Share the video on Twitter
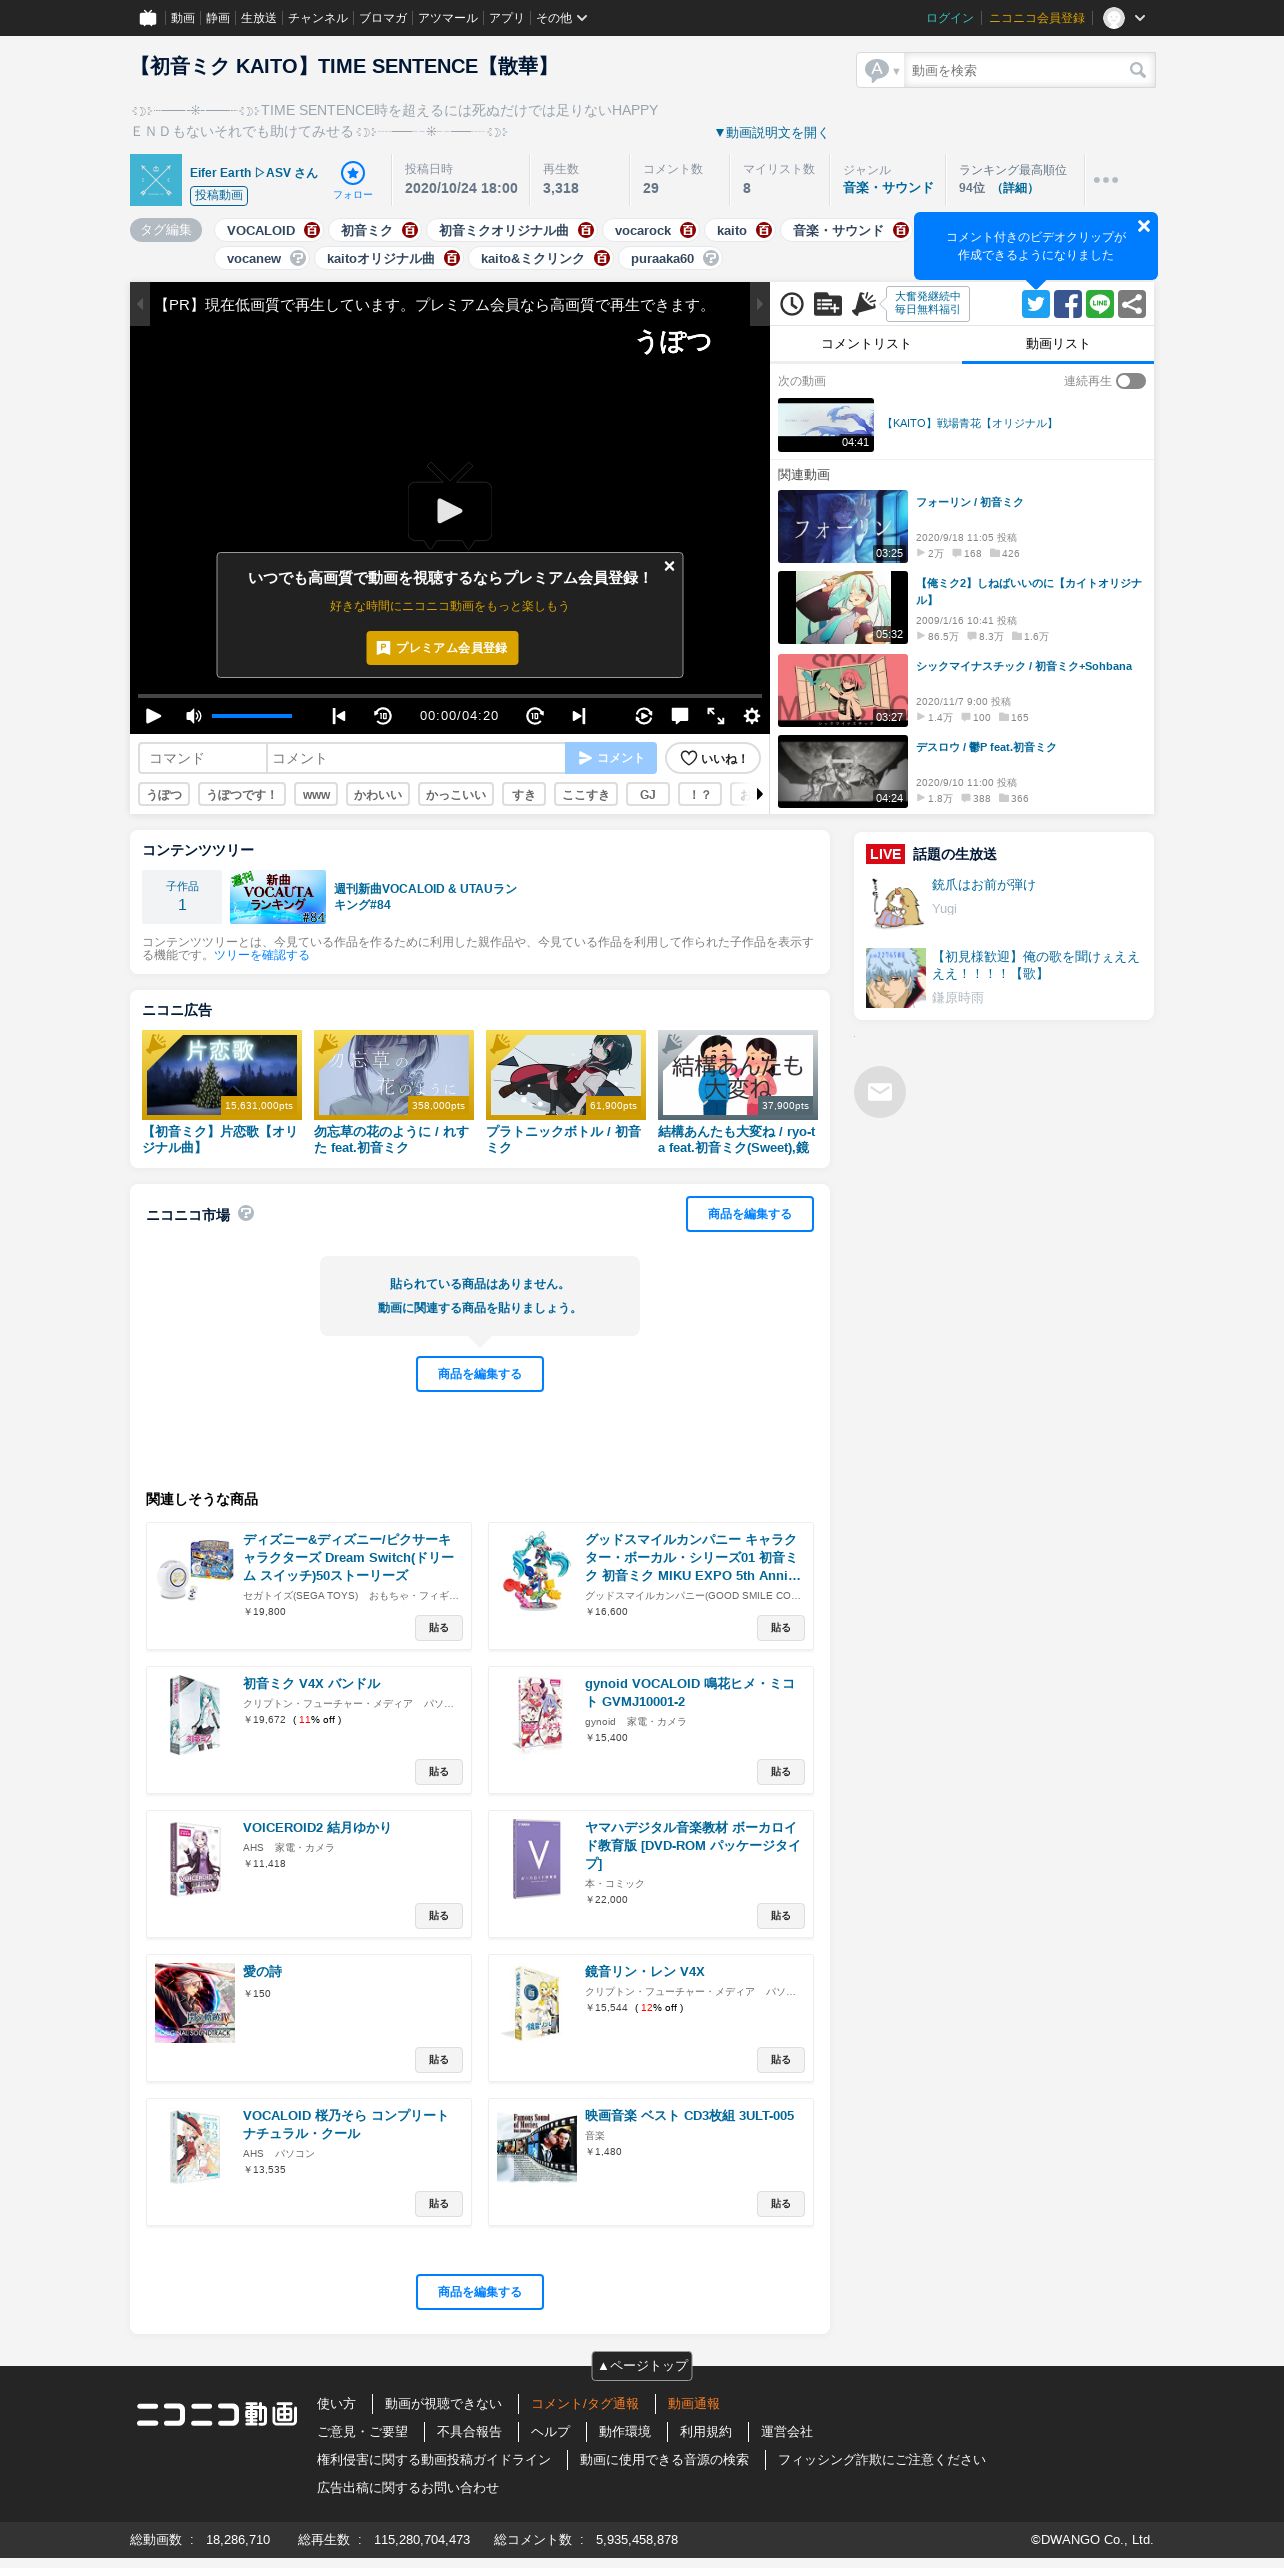 pos(1036,304)
